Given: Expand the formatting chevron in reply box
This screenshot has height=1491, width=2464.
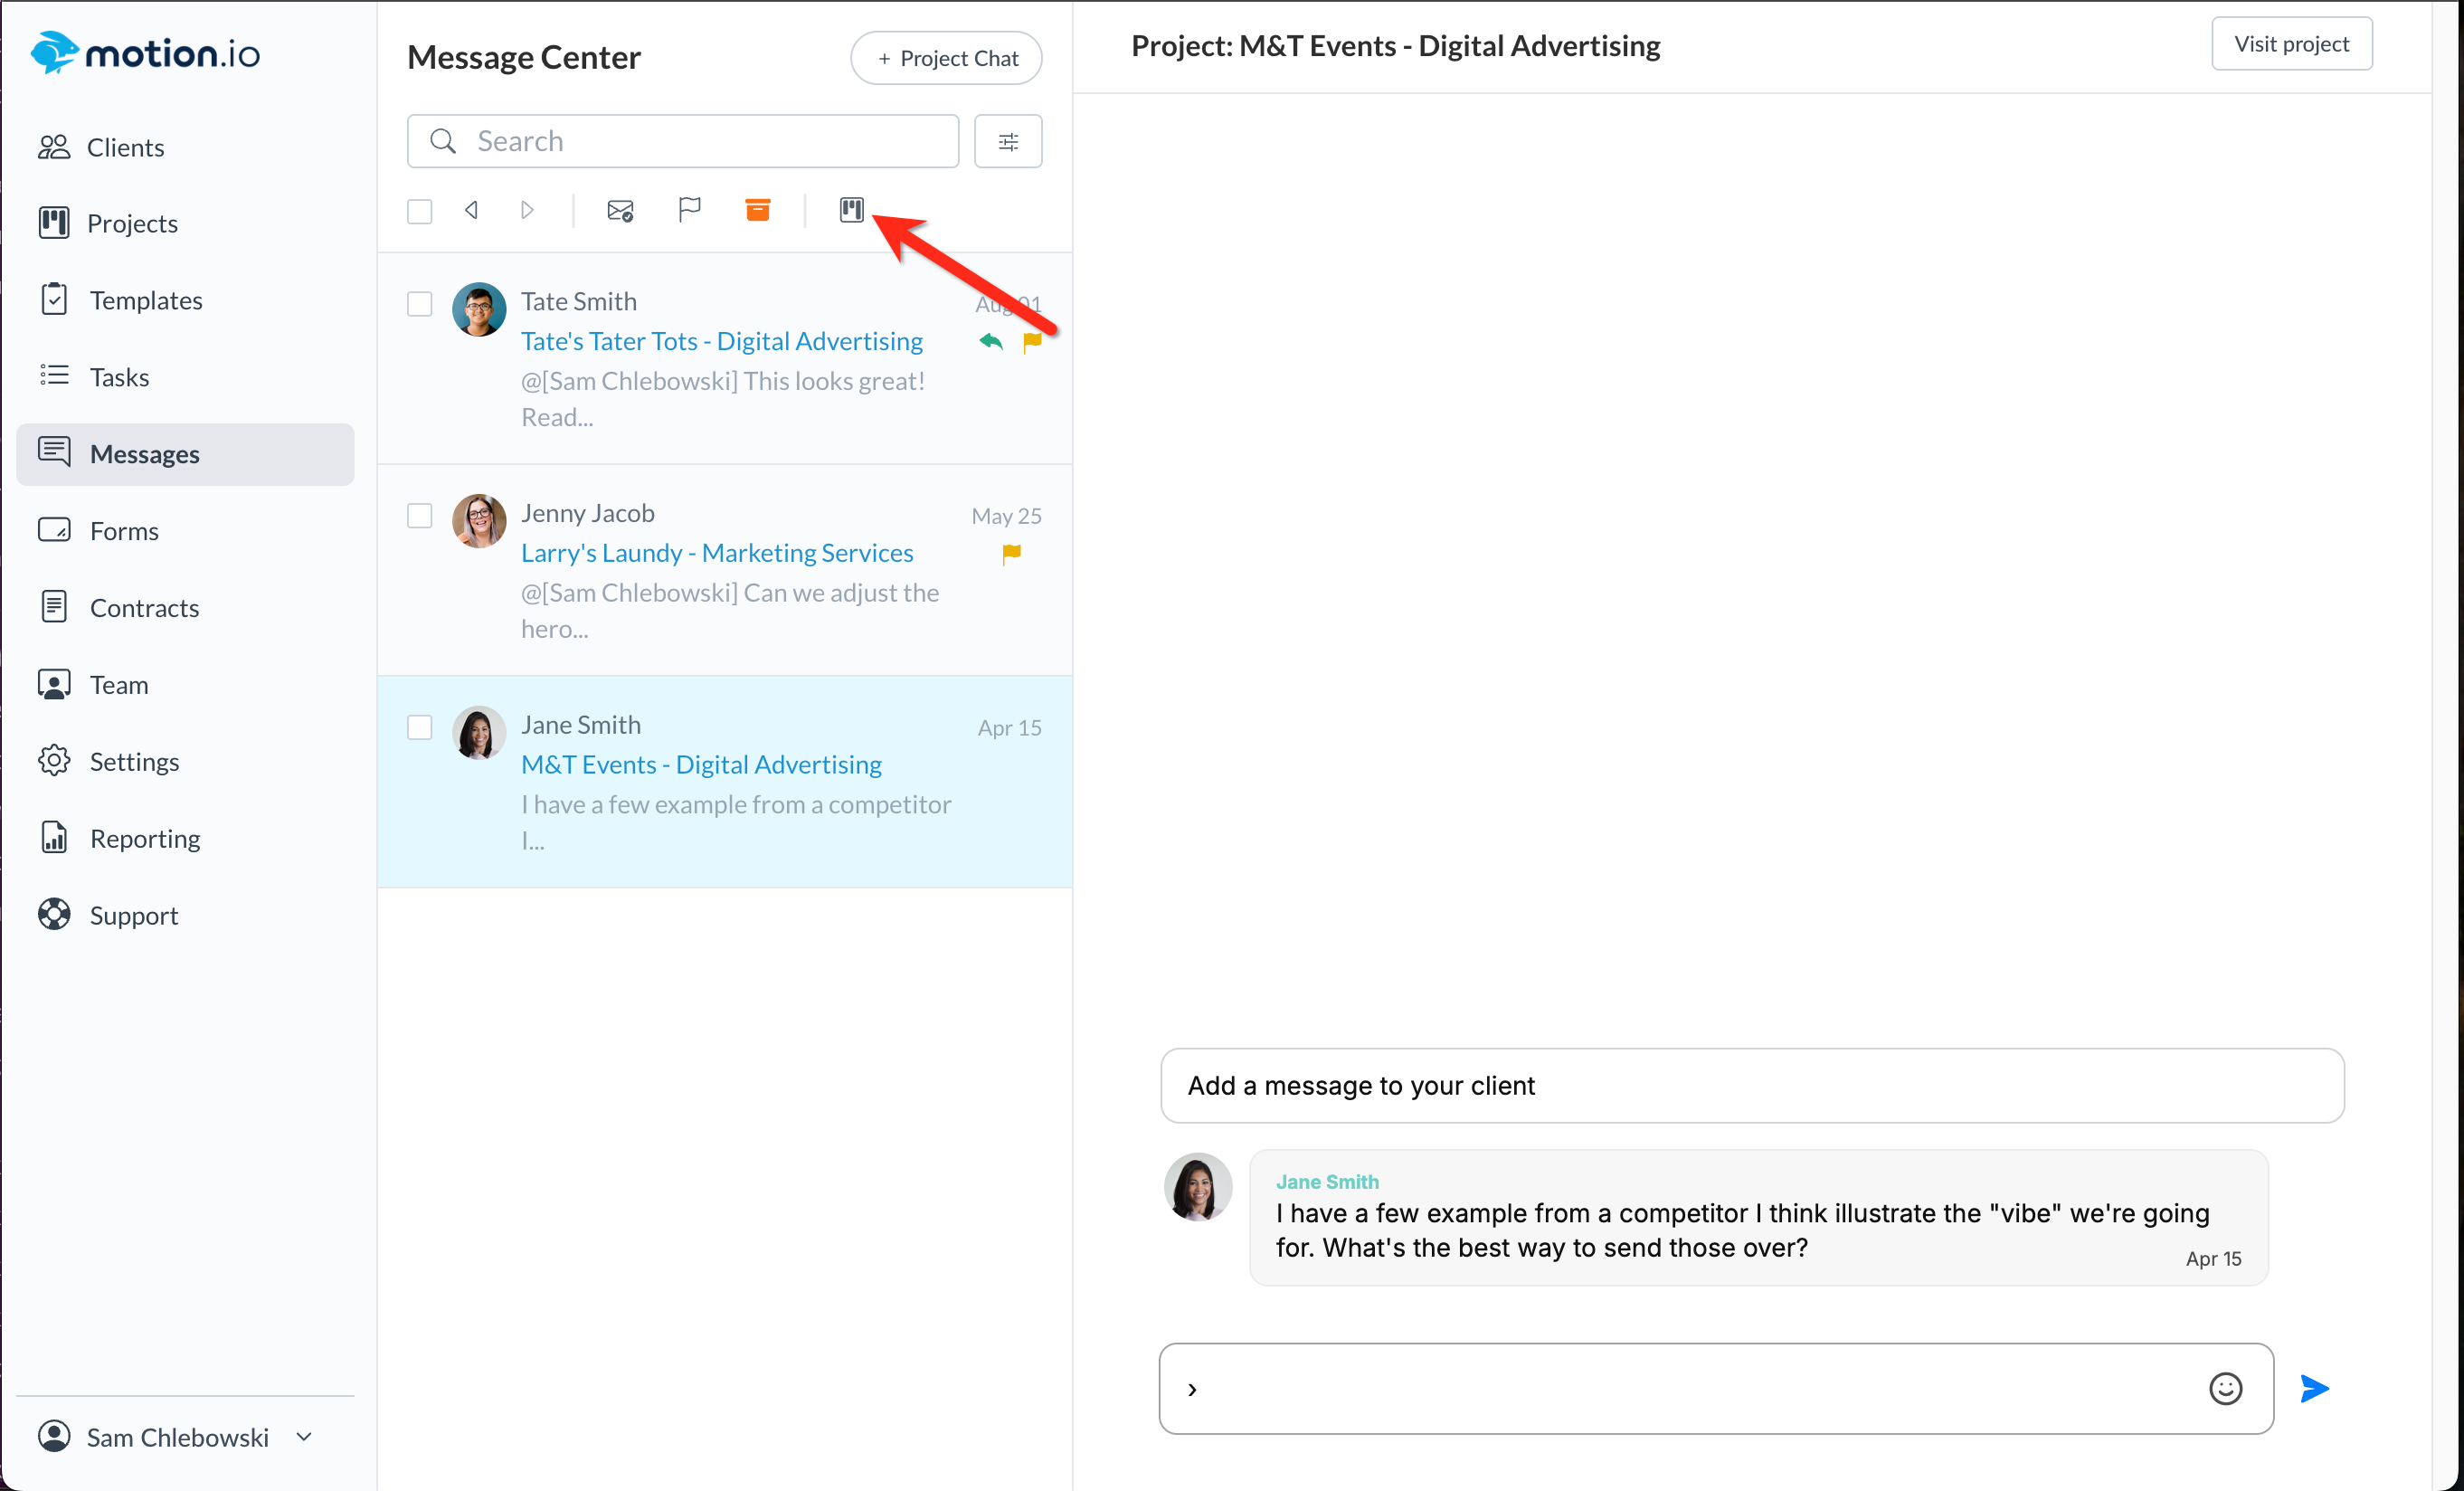Looking at the screenshot, I should [x=1192, y=1389].
